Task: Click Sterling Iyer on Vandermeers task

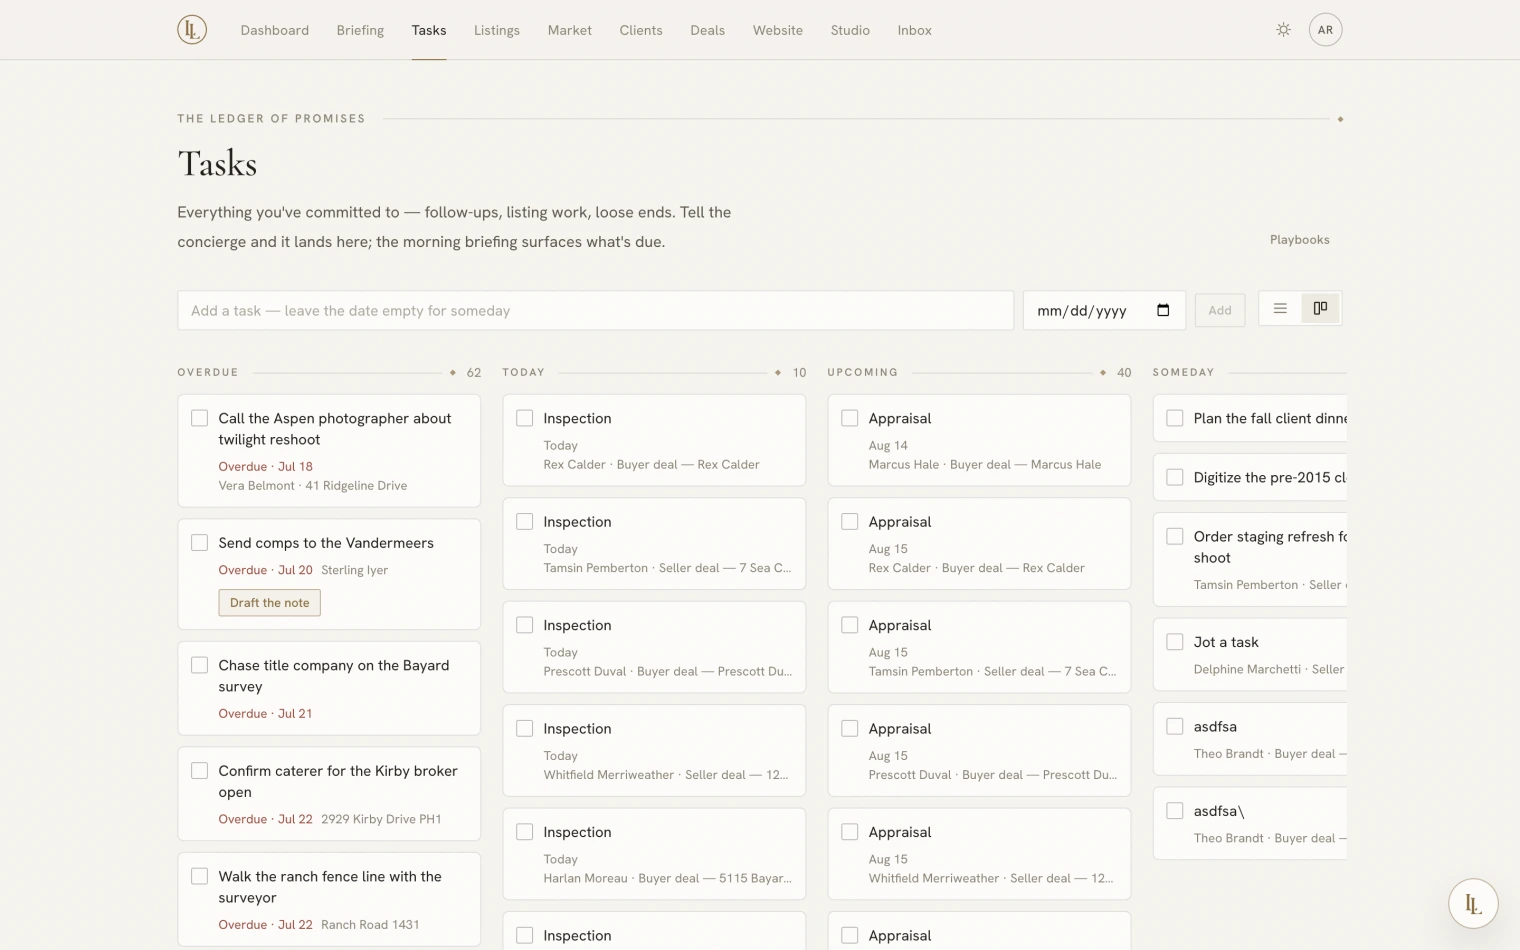Action: pos(354,570)
